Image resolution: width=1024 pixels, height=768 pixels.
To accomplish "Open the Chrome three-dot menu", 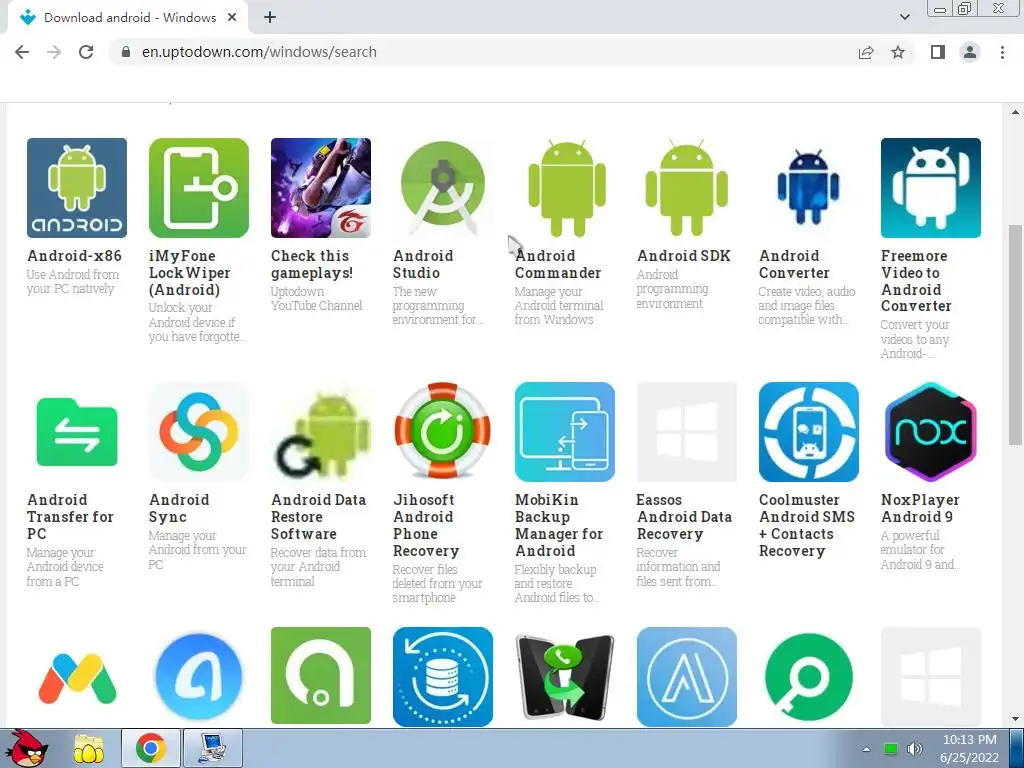I will pos(1002,52).
